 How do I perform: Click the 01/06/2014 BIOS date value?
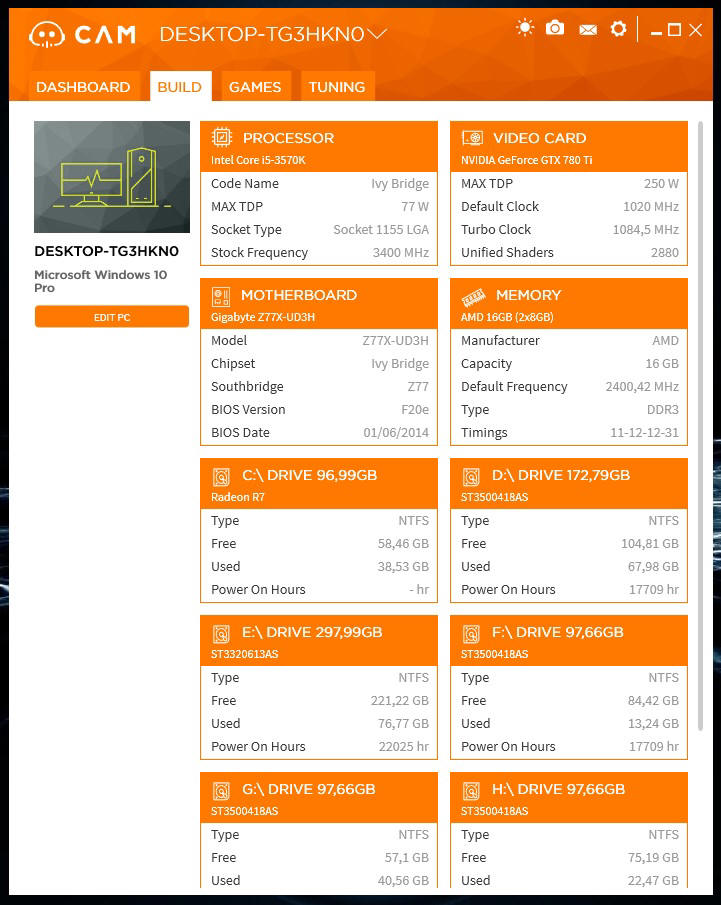coord(396,432)
